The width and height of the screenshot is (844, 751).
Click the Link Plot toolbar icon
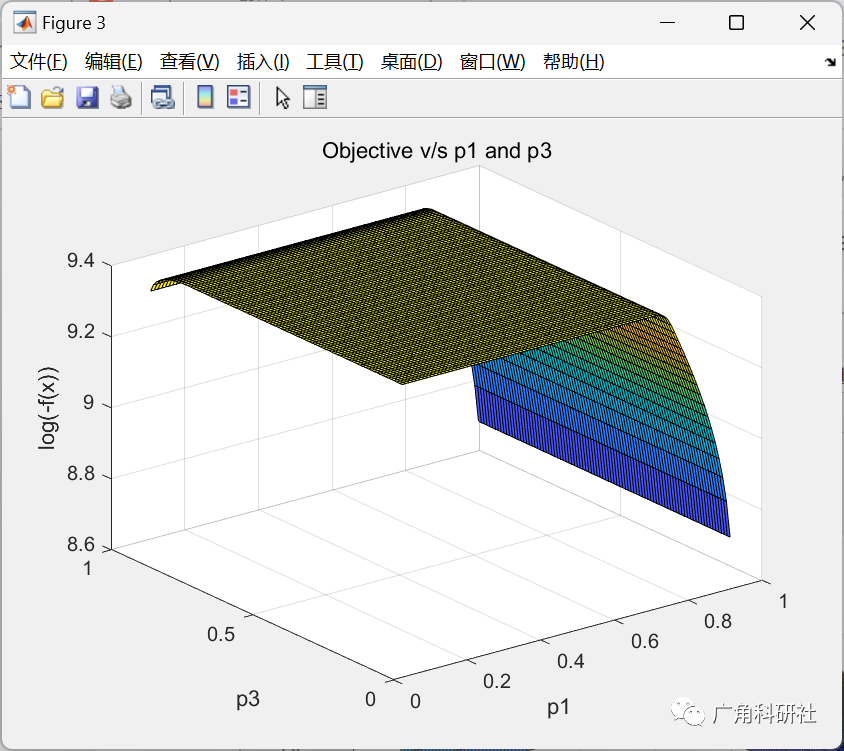163,98
